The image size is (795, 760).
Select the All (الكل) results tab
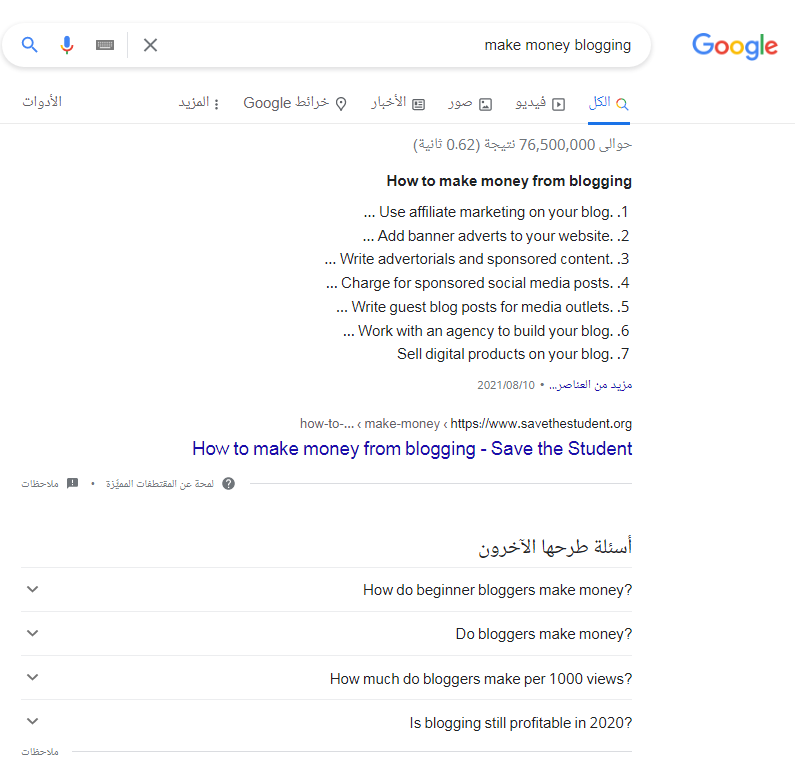[x=609, y=103]
